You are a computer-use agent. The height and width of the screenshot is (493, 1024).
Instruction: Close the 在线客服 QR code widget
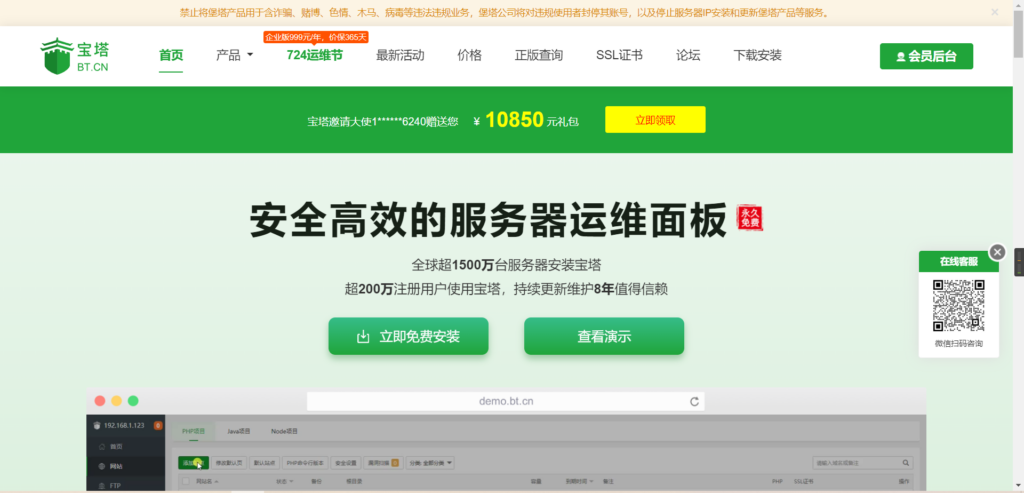pos(996,252)
